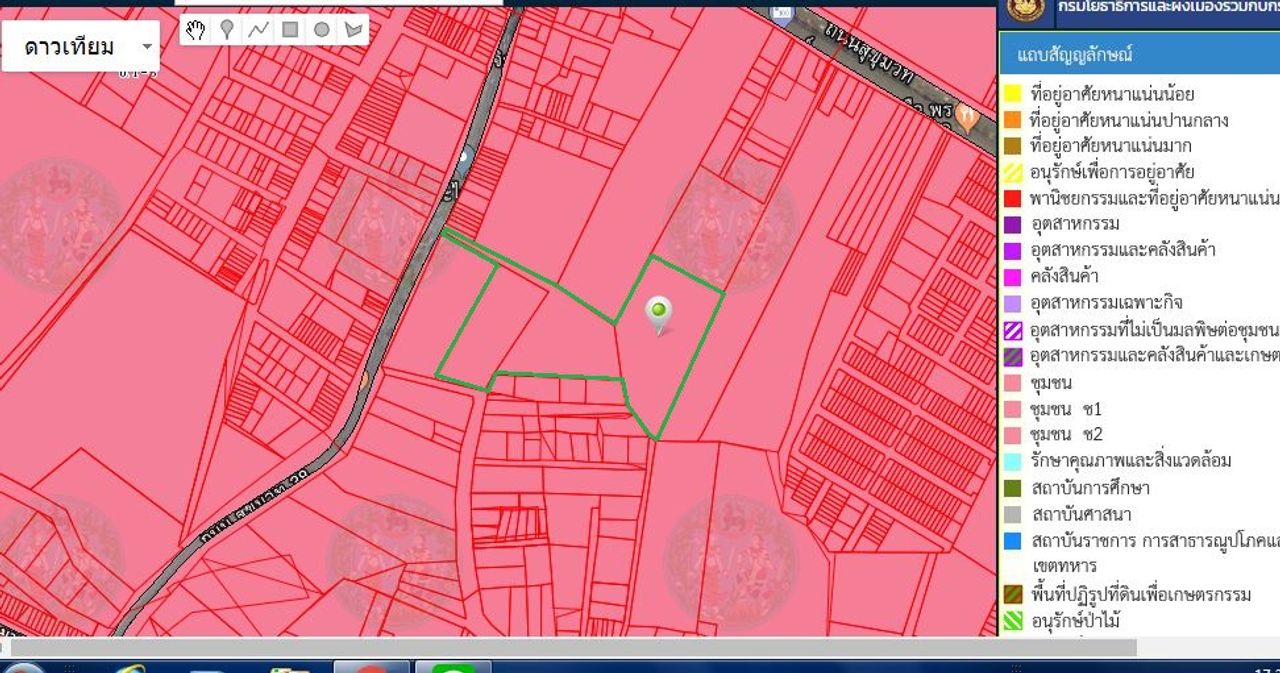
Task: Click the purple อุตสาหกรรม legend swatch
Action: 1013,224
